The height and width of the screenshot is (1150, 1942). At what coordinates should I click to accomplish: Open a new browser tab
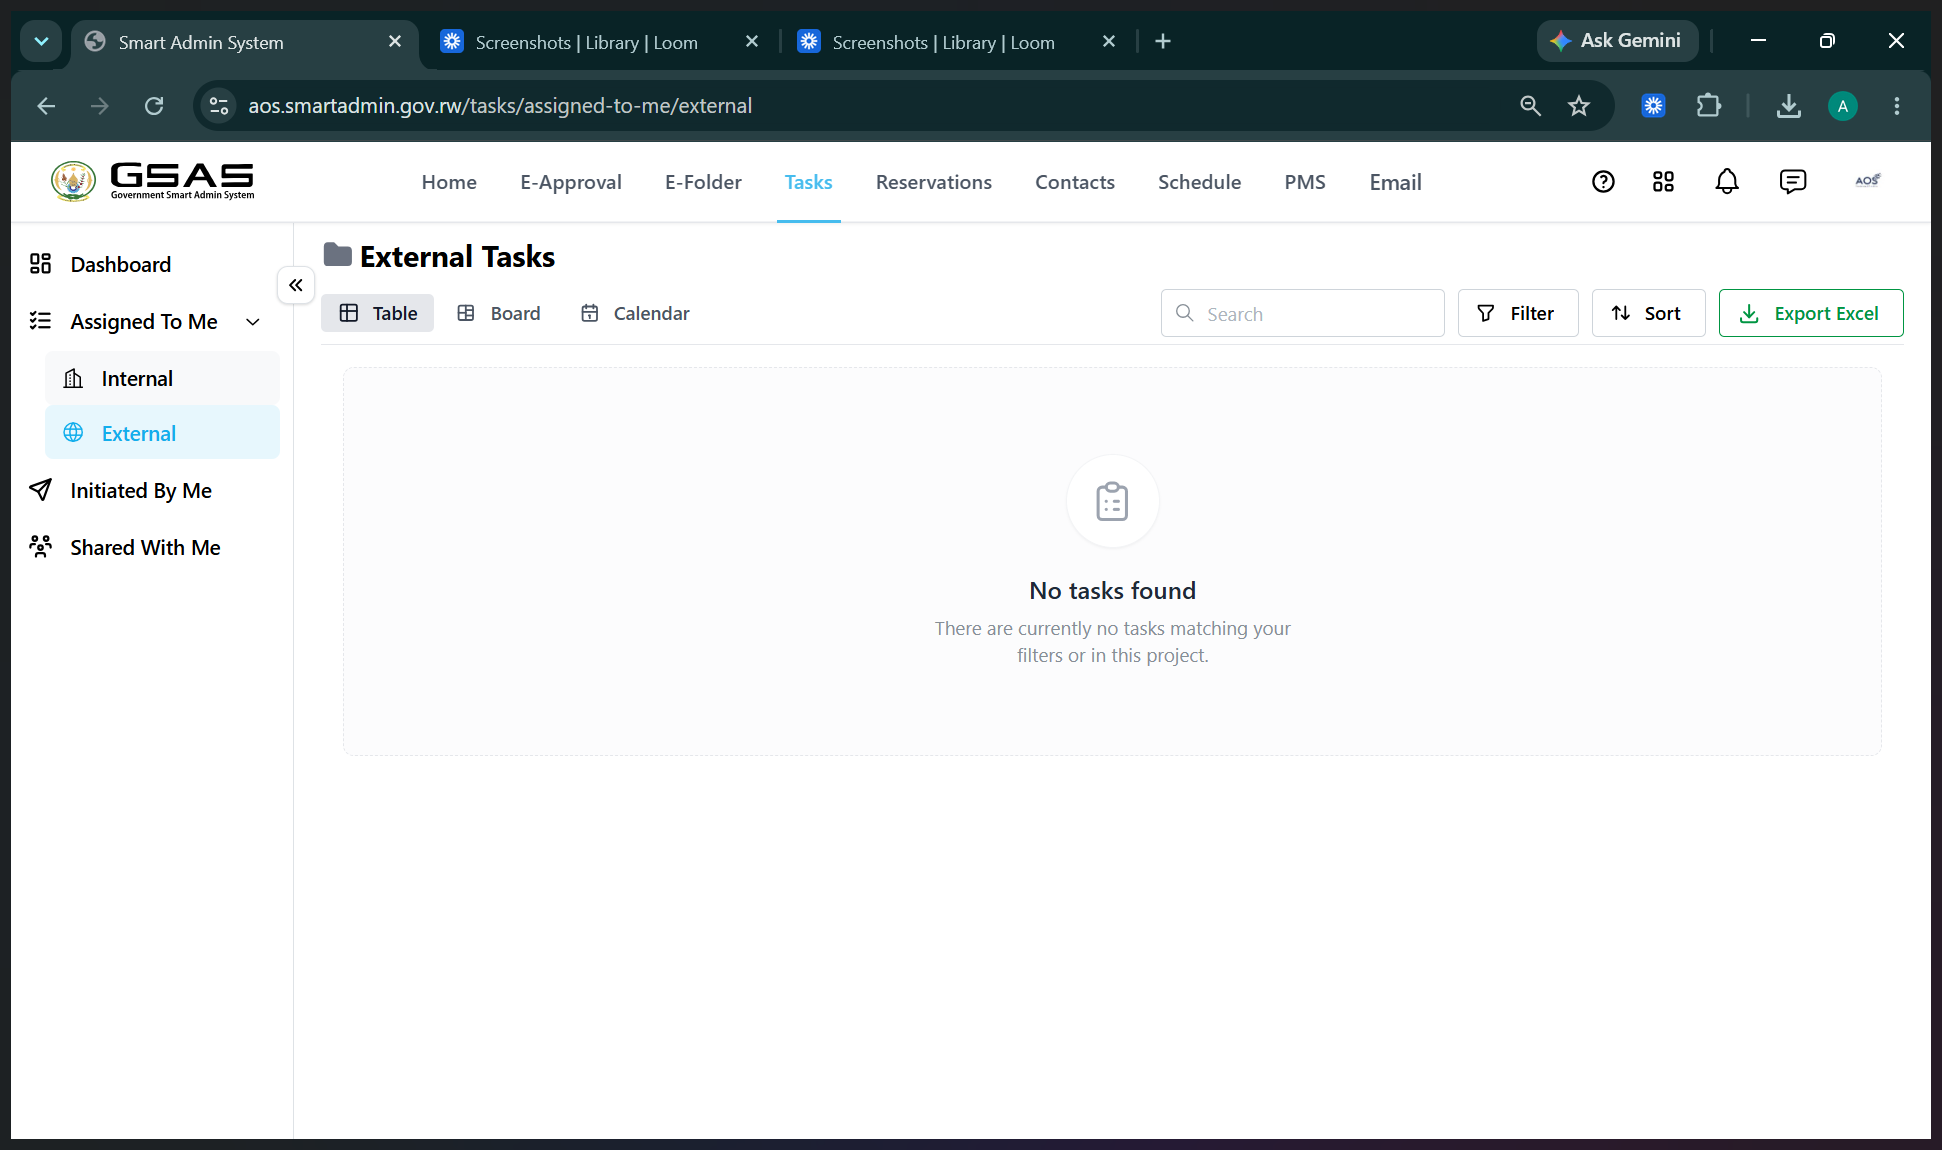[x=1163, y=41]
